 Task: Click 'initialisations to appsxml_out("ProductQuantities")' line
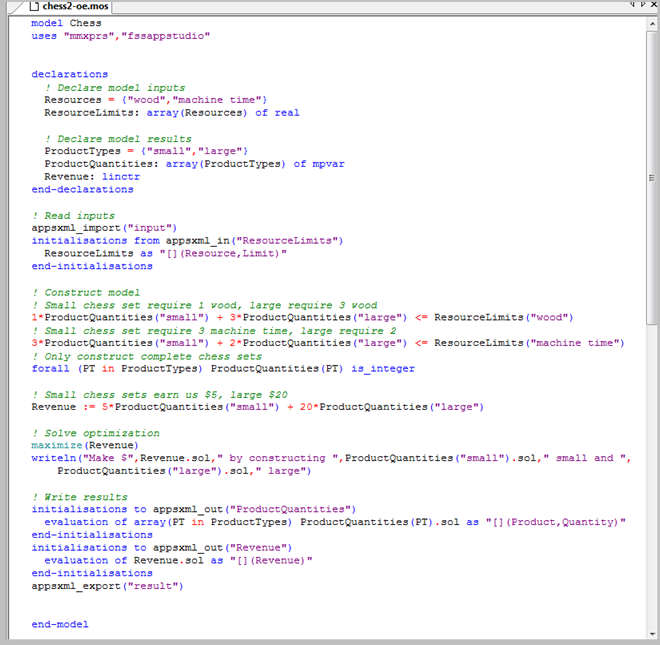coord(194,509)
